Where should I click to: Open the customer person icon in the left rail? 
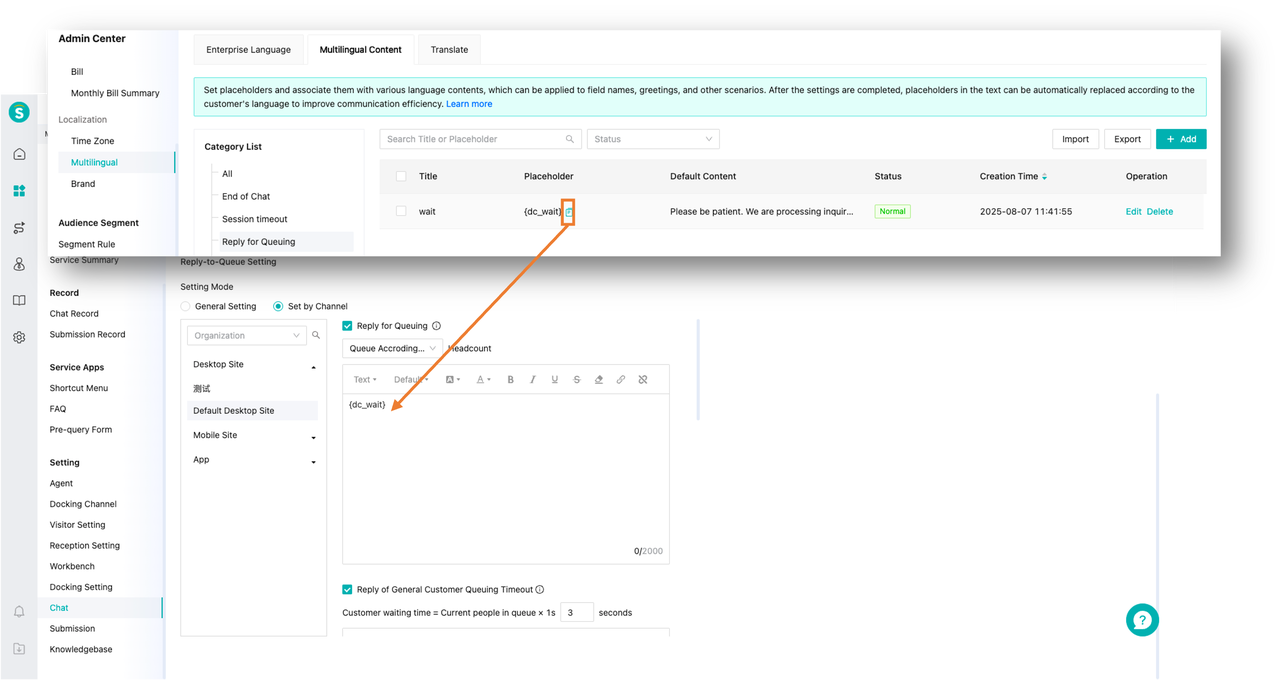19,264
